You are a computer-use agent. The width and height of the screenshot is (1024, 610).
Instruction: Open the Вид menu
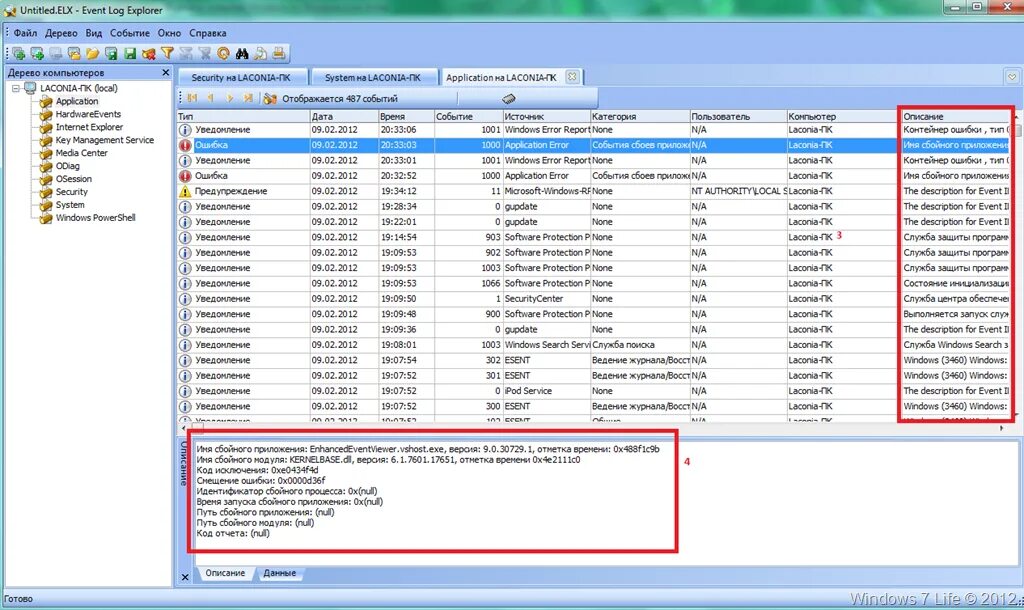pos(94,33)
